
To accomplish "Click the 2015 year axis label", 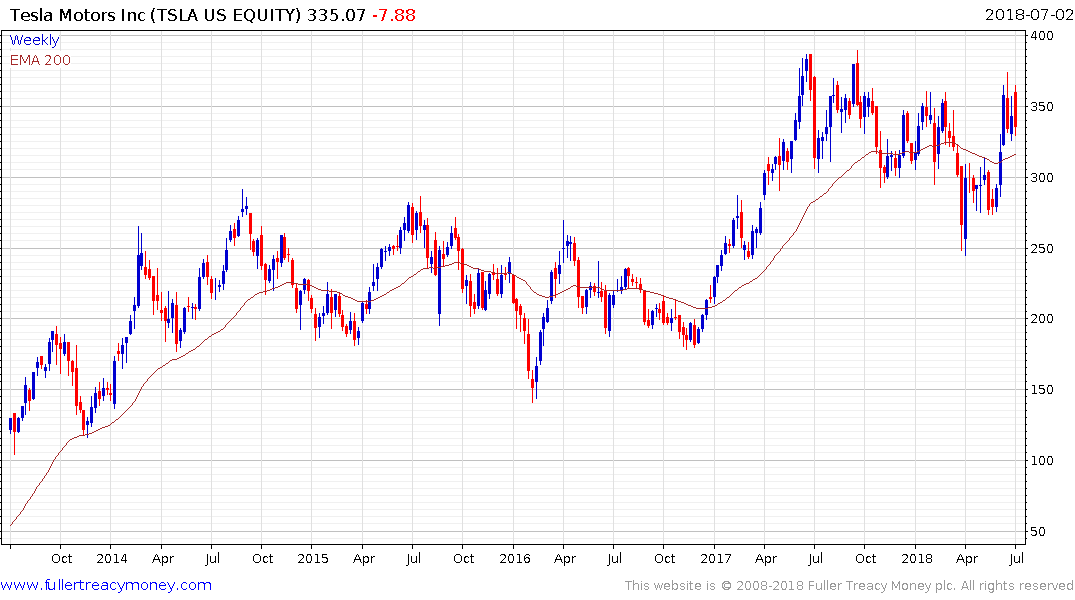I will coord(313,558).
